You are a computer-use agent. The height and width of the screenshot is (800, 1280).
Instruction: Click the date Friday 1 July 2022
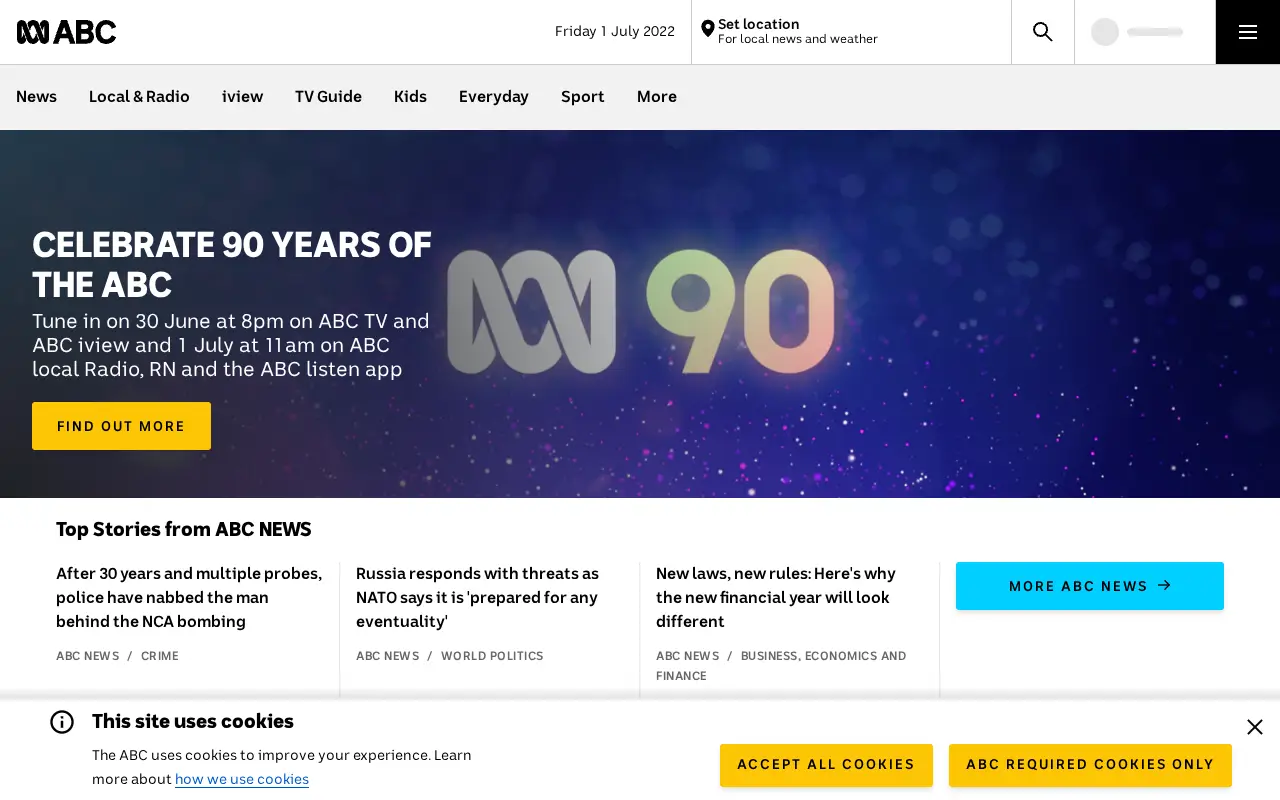(615, 32)
